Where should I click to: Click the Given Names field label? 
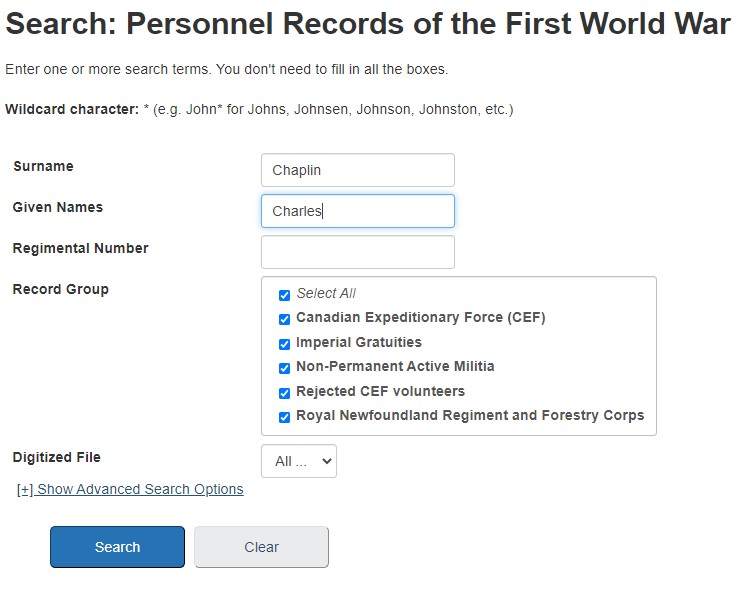coord(58,207)
